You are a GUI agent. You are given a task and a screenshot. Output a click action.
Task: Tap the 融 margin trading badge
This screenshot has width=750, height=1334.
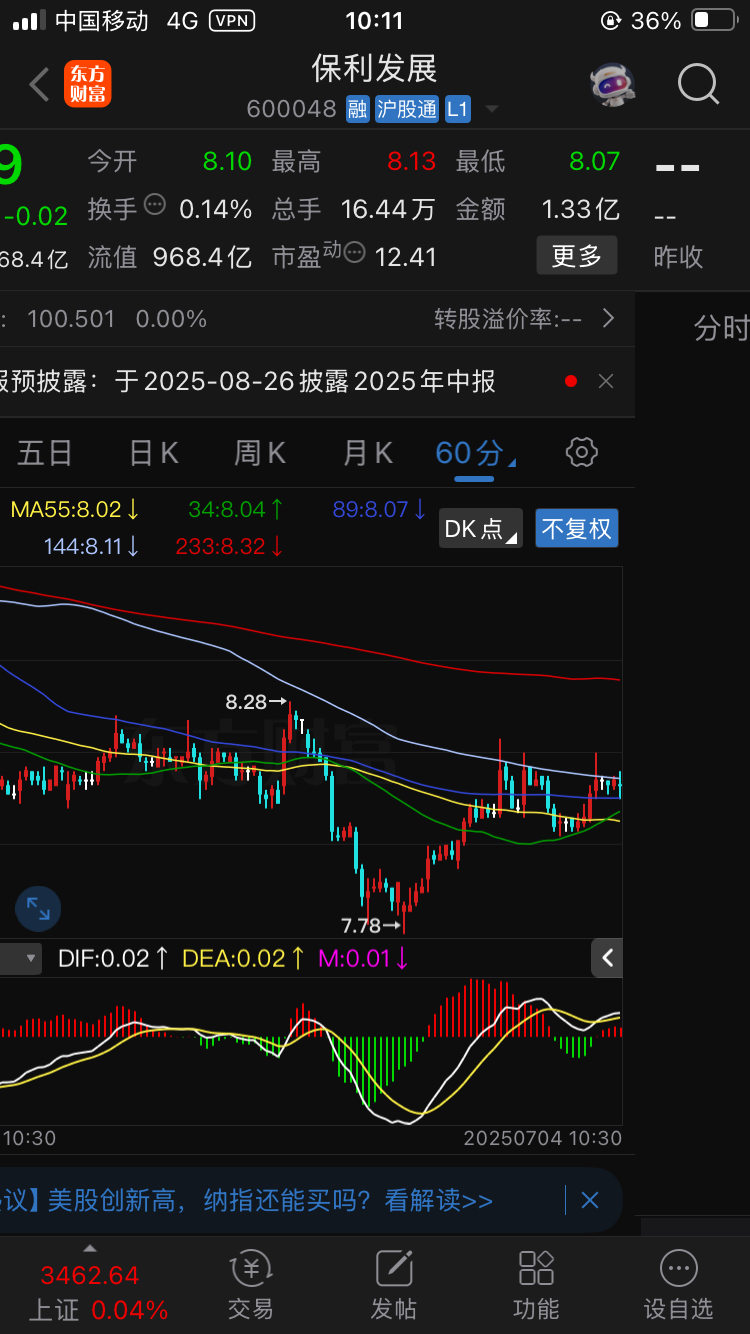357,109
